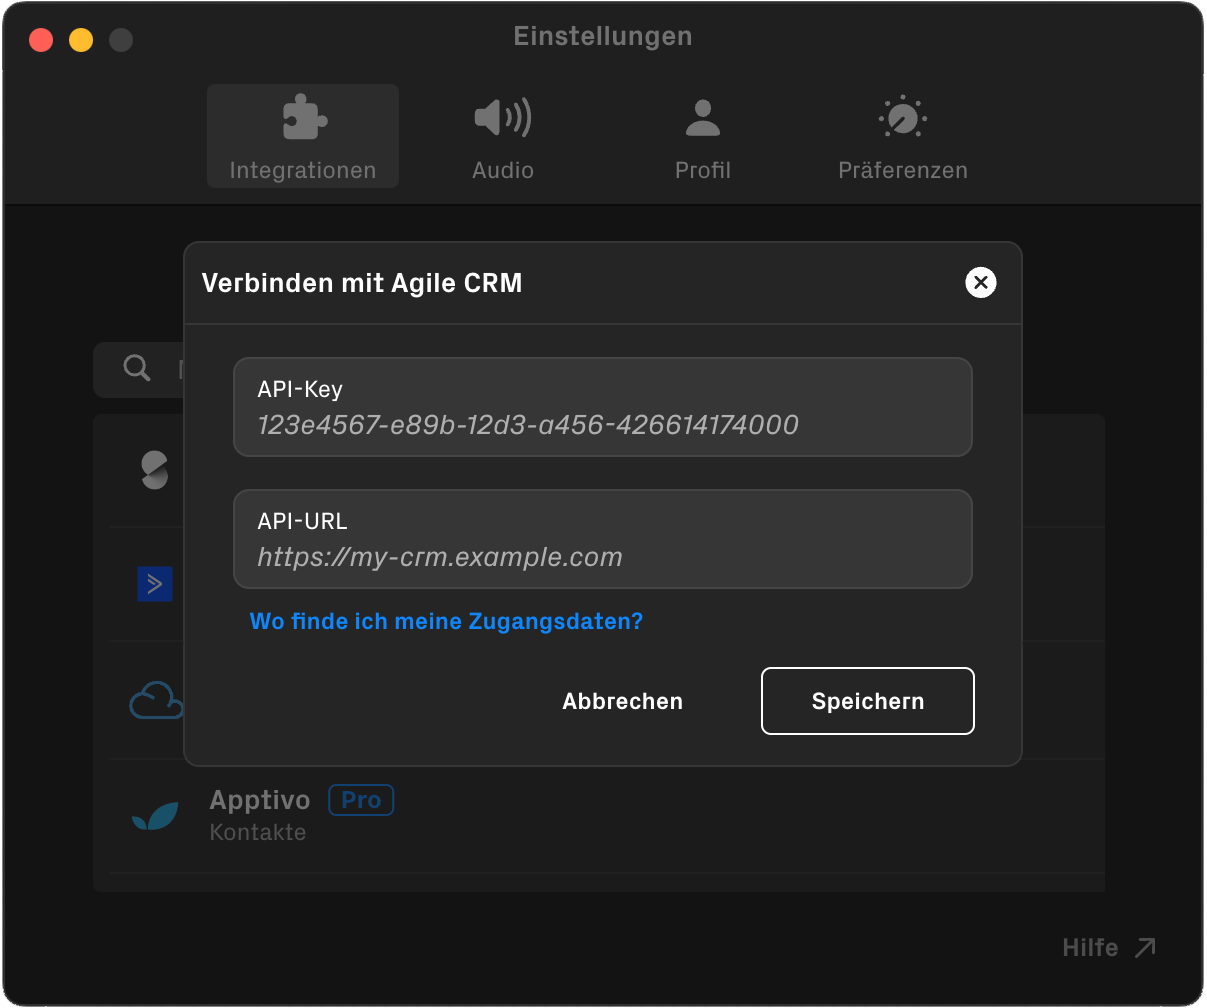This screenshot has height=1008, width=1207.
Task: Open the Profil tab
Action: [x=702, y=137]
